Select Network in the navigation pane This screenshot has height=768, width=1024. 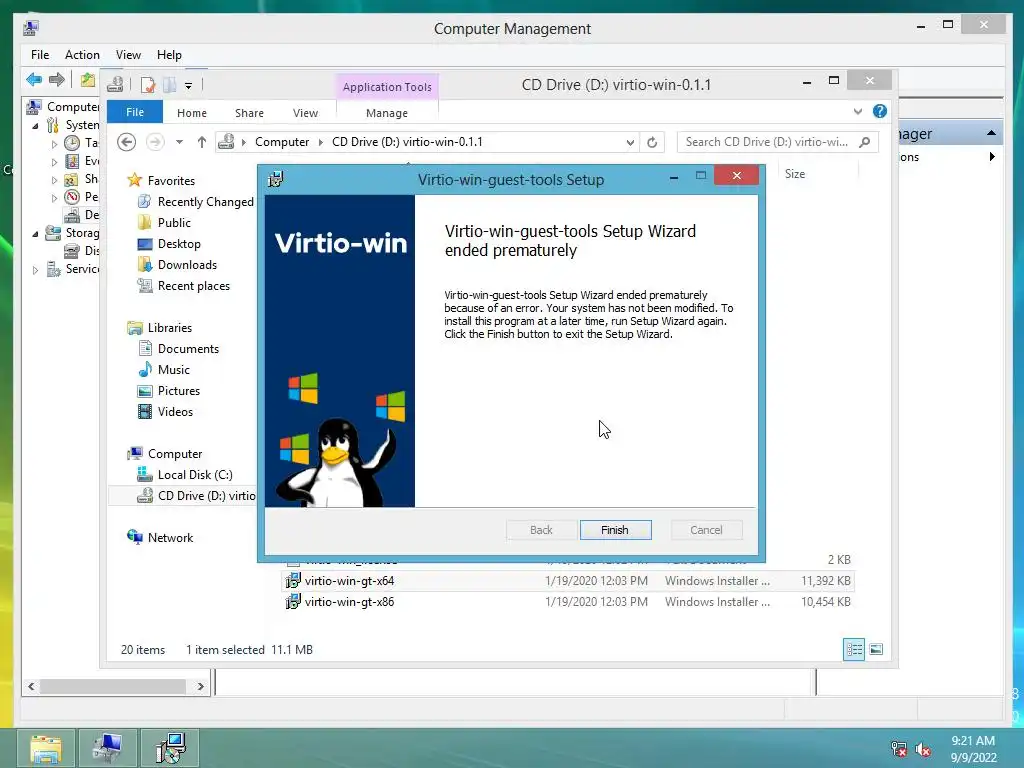click(160, 537)
